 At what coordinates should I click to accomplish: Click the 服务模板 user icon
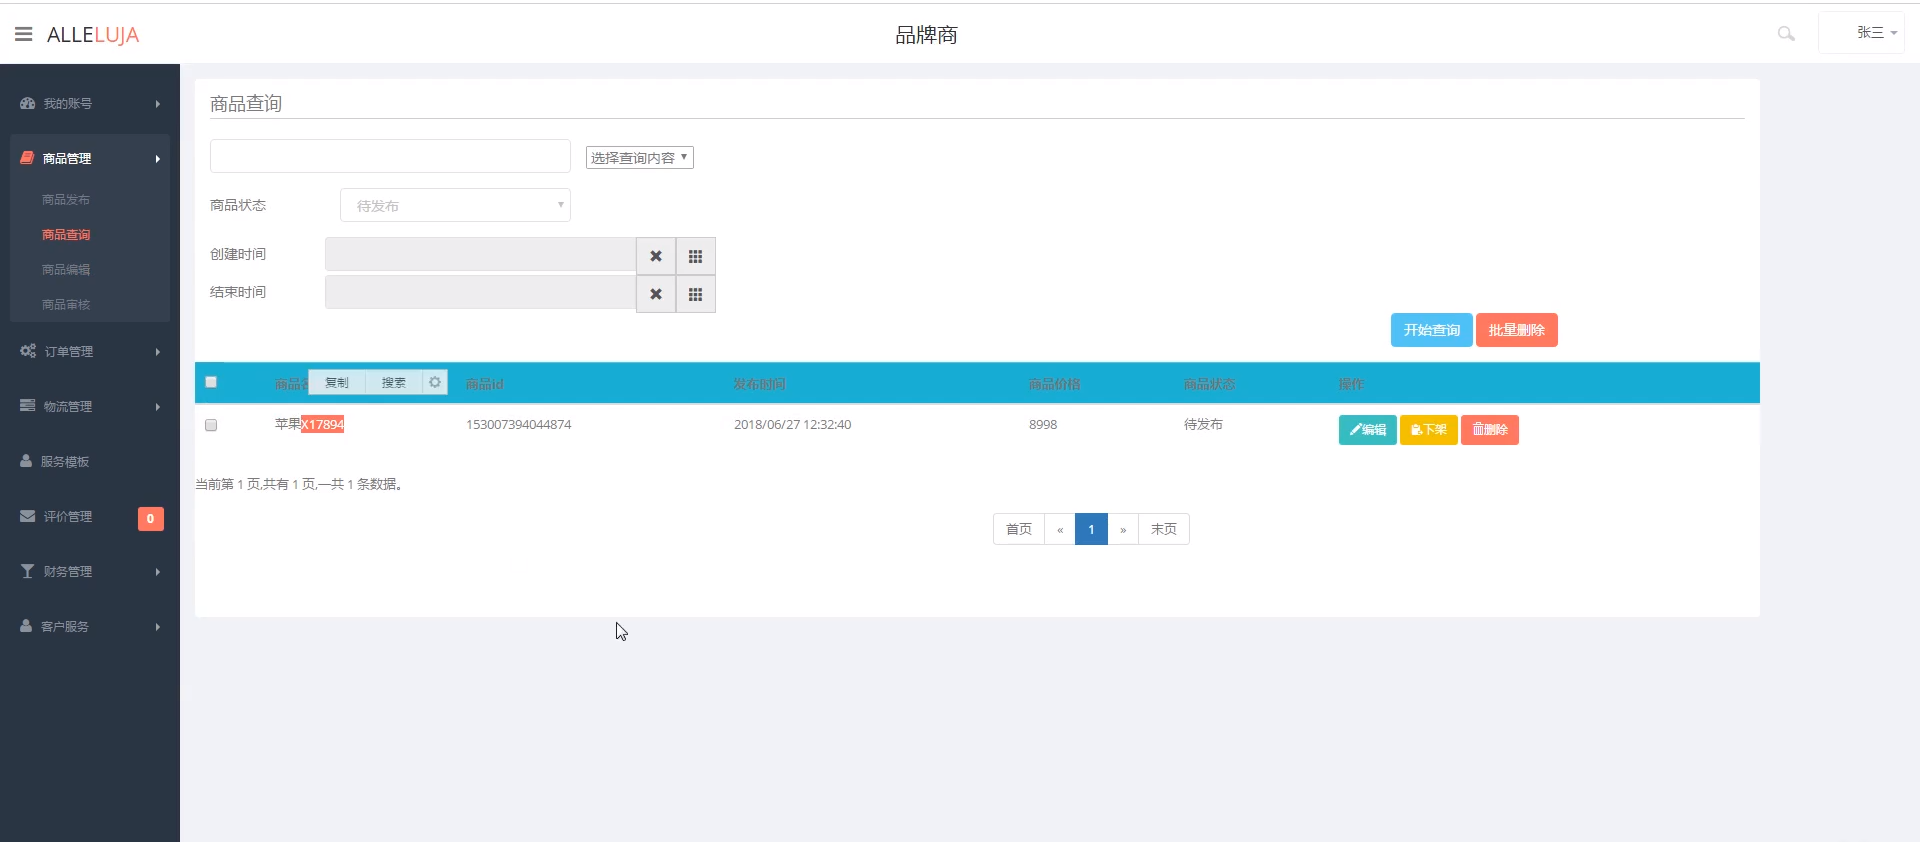click(27, 461)
